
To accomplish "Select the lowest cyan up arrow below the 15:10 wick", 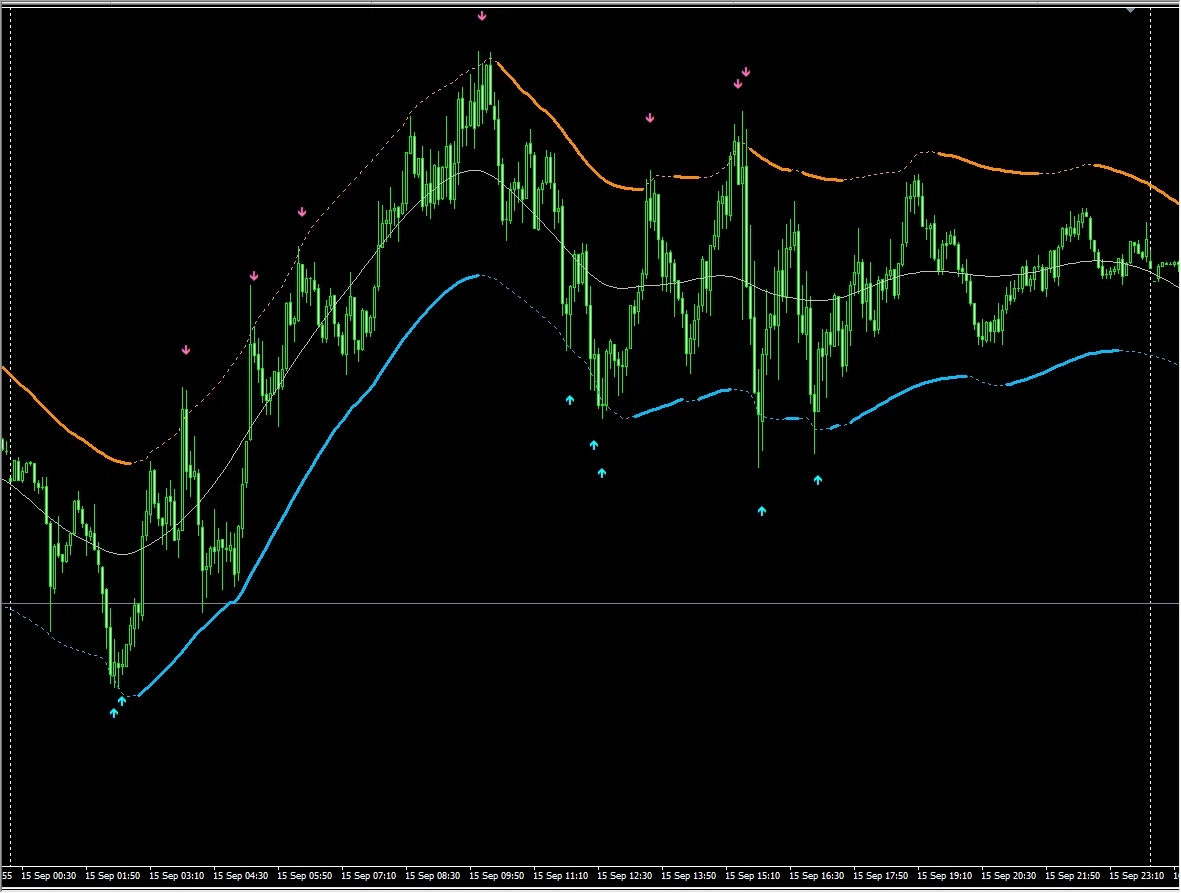I will (x=762, y=511).
